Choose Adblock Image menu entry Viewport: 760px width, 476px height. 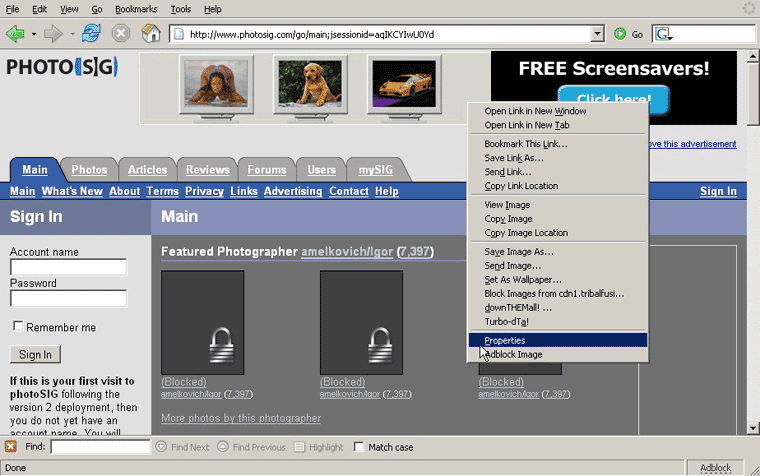pos(557,354)
